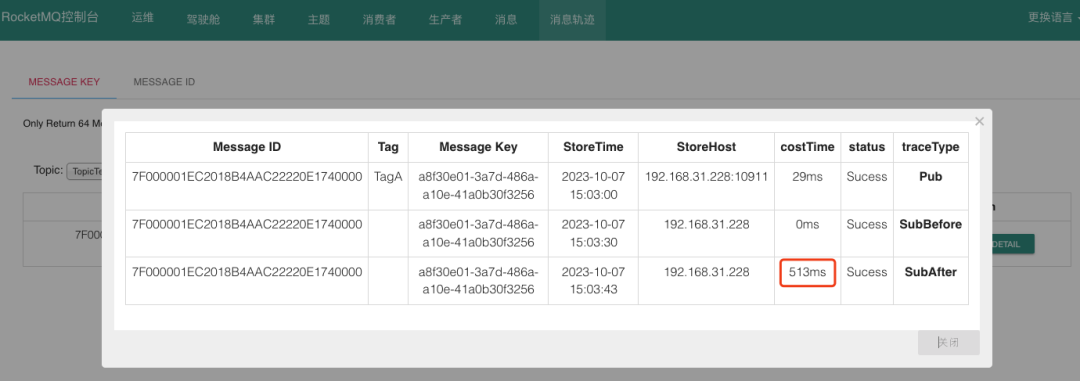Go to the 驾驶舱 dashboard page

[203, 19]
